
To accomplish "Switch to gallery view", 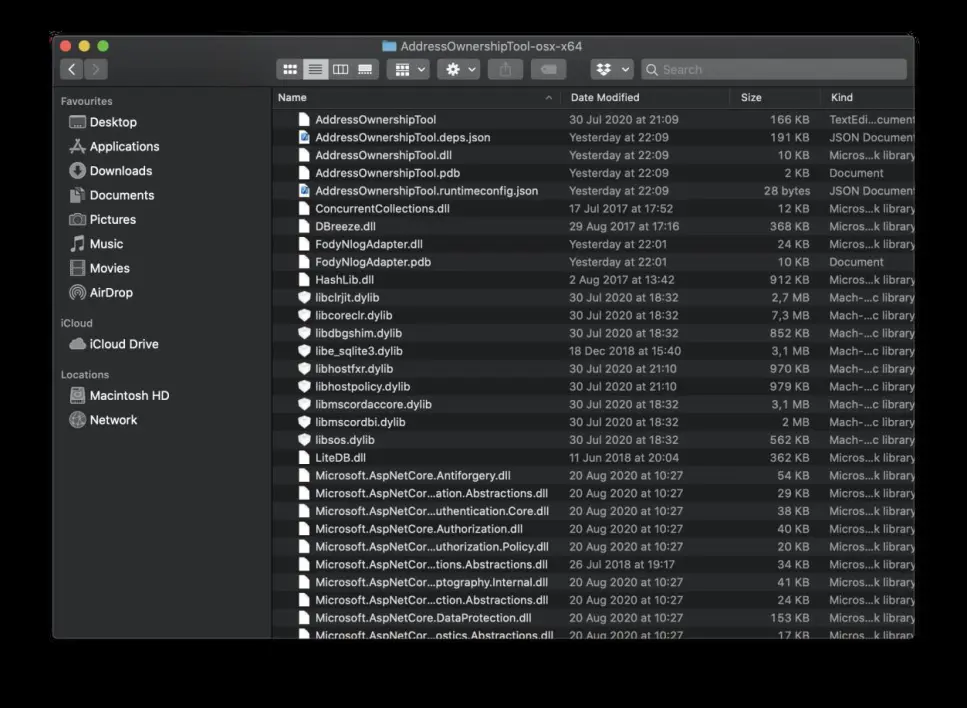I will coord(366,69).
